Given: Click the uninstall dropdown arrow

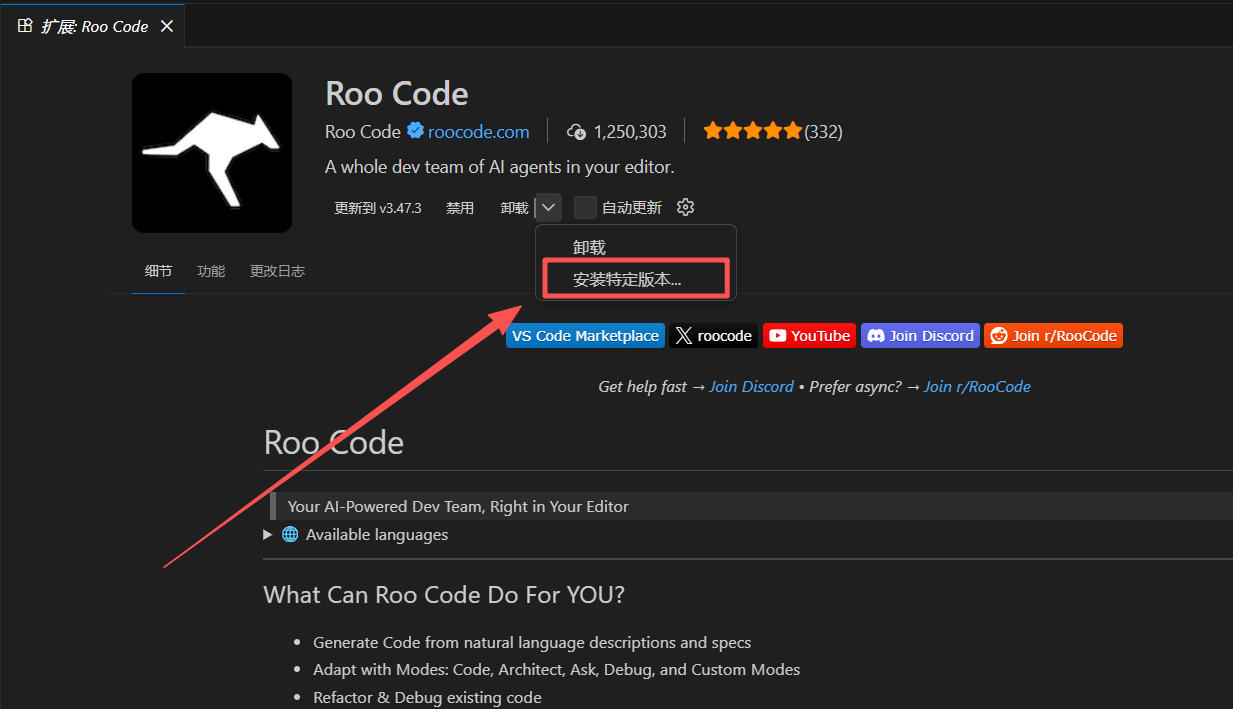Looking at the screenshot, I should [x=549, y=208].
